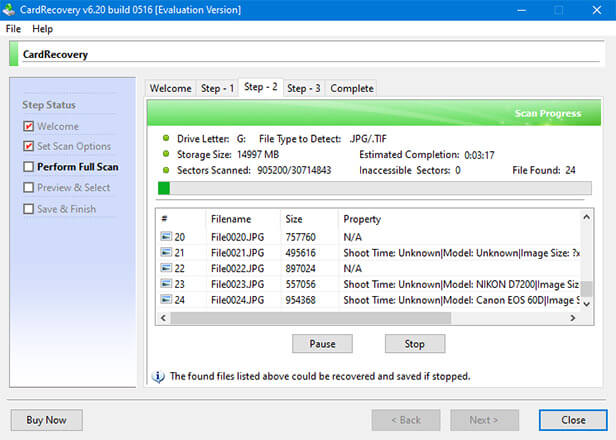The image size is (616, 440).
Task: Sort by the Size column header
Action: 309,219
